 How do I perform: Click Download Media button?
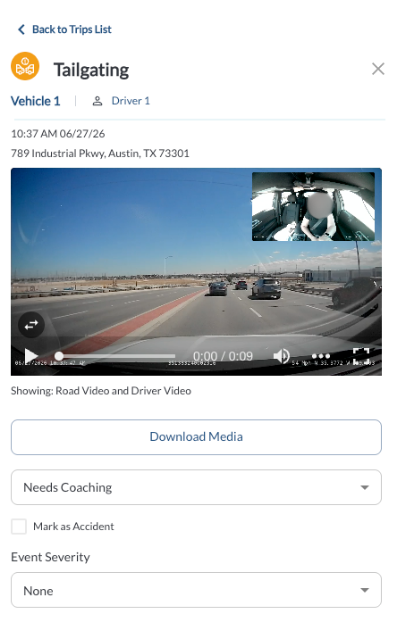tap(196, 437)
